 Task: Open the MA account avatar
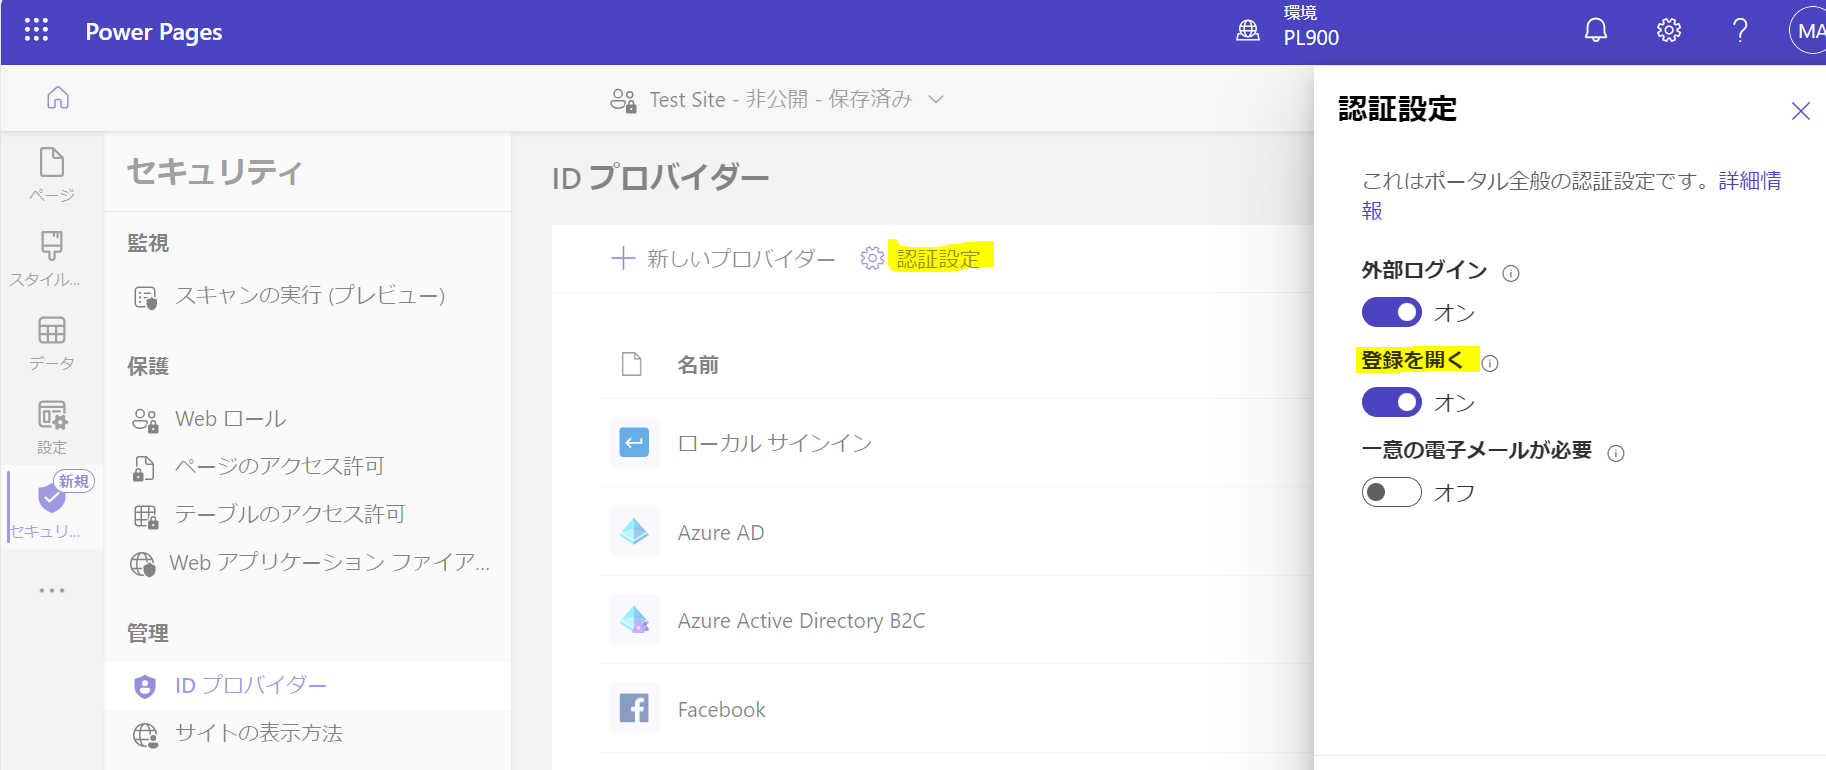point(1808,31)
